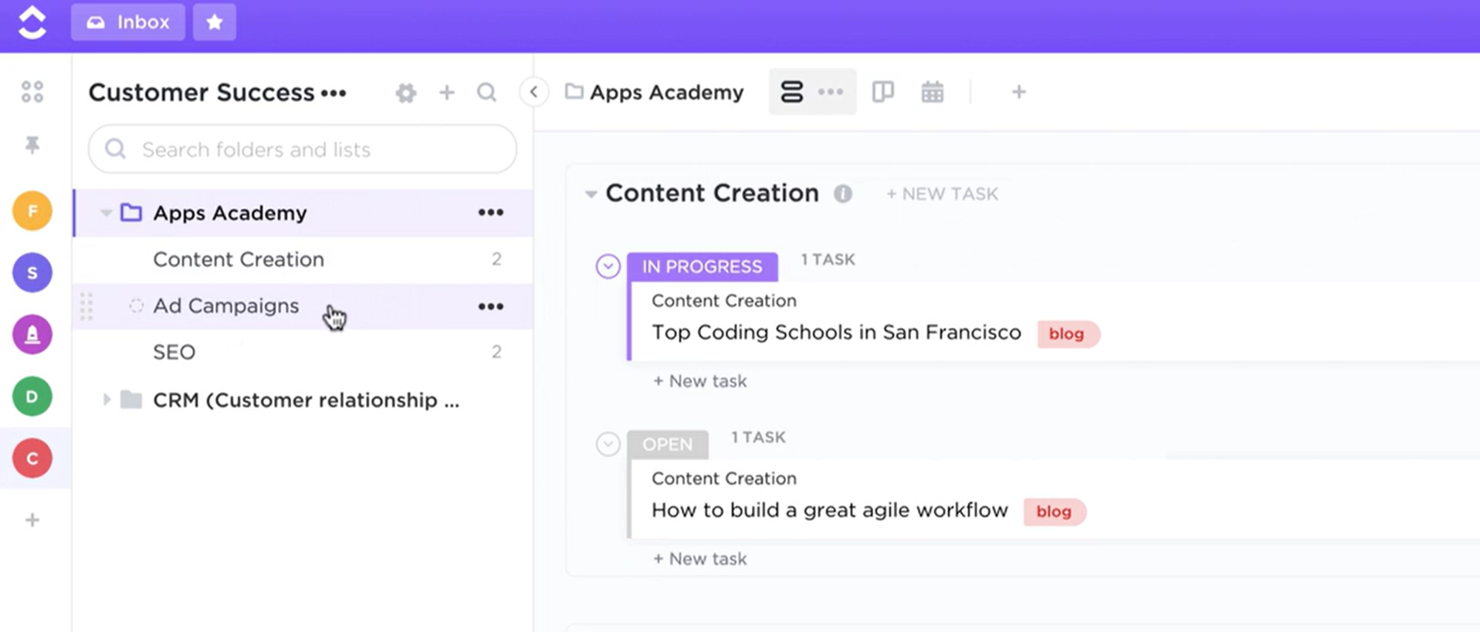Viewport: 1480px width, 632px height.
Task: Switch to Board view for Apps Academy
Action: 883,91
